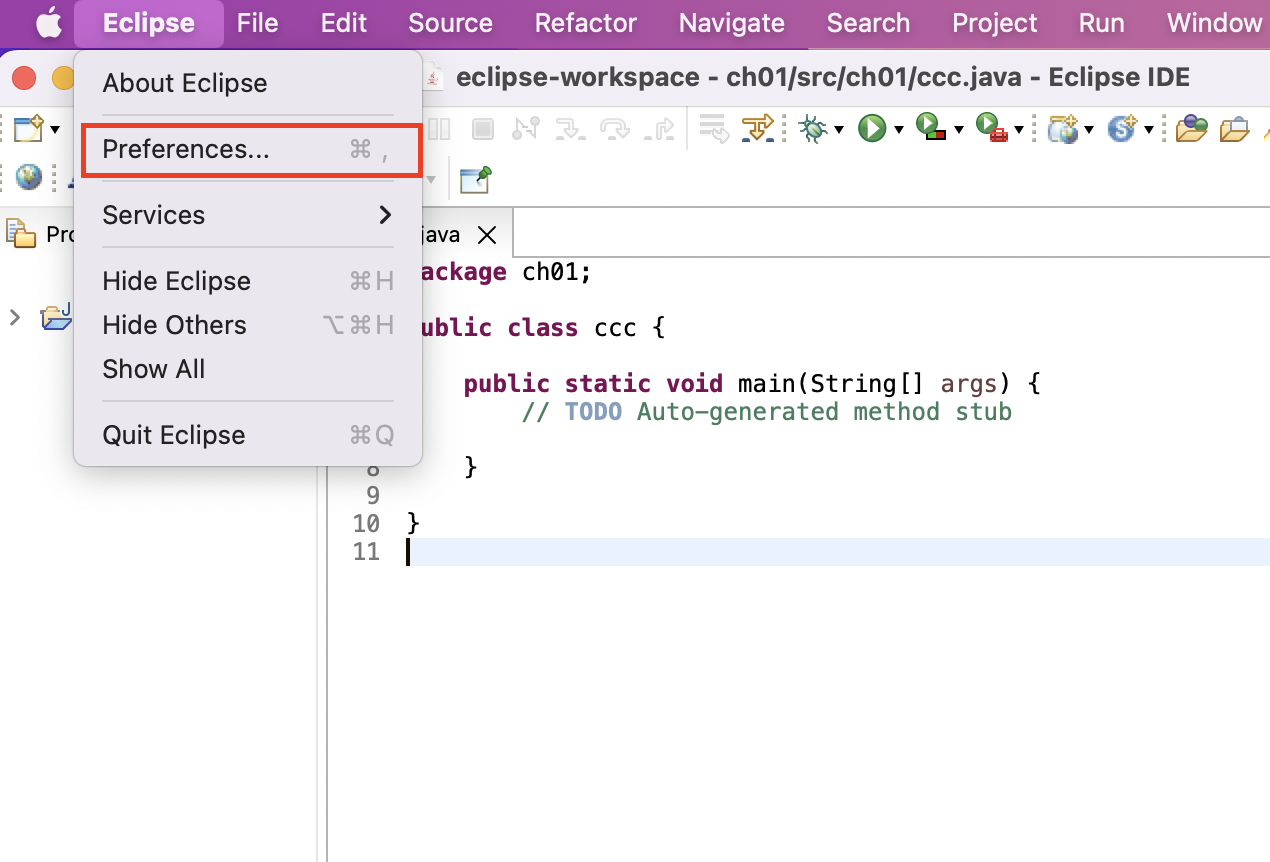
Task: Click the TODO comment text
Action: [x=593, y=412]
